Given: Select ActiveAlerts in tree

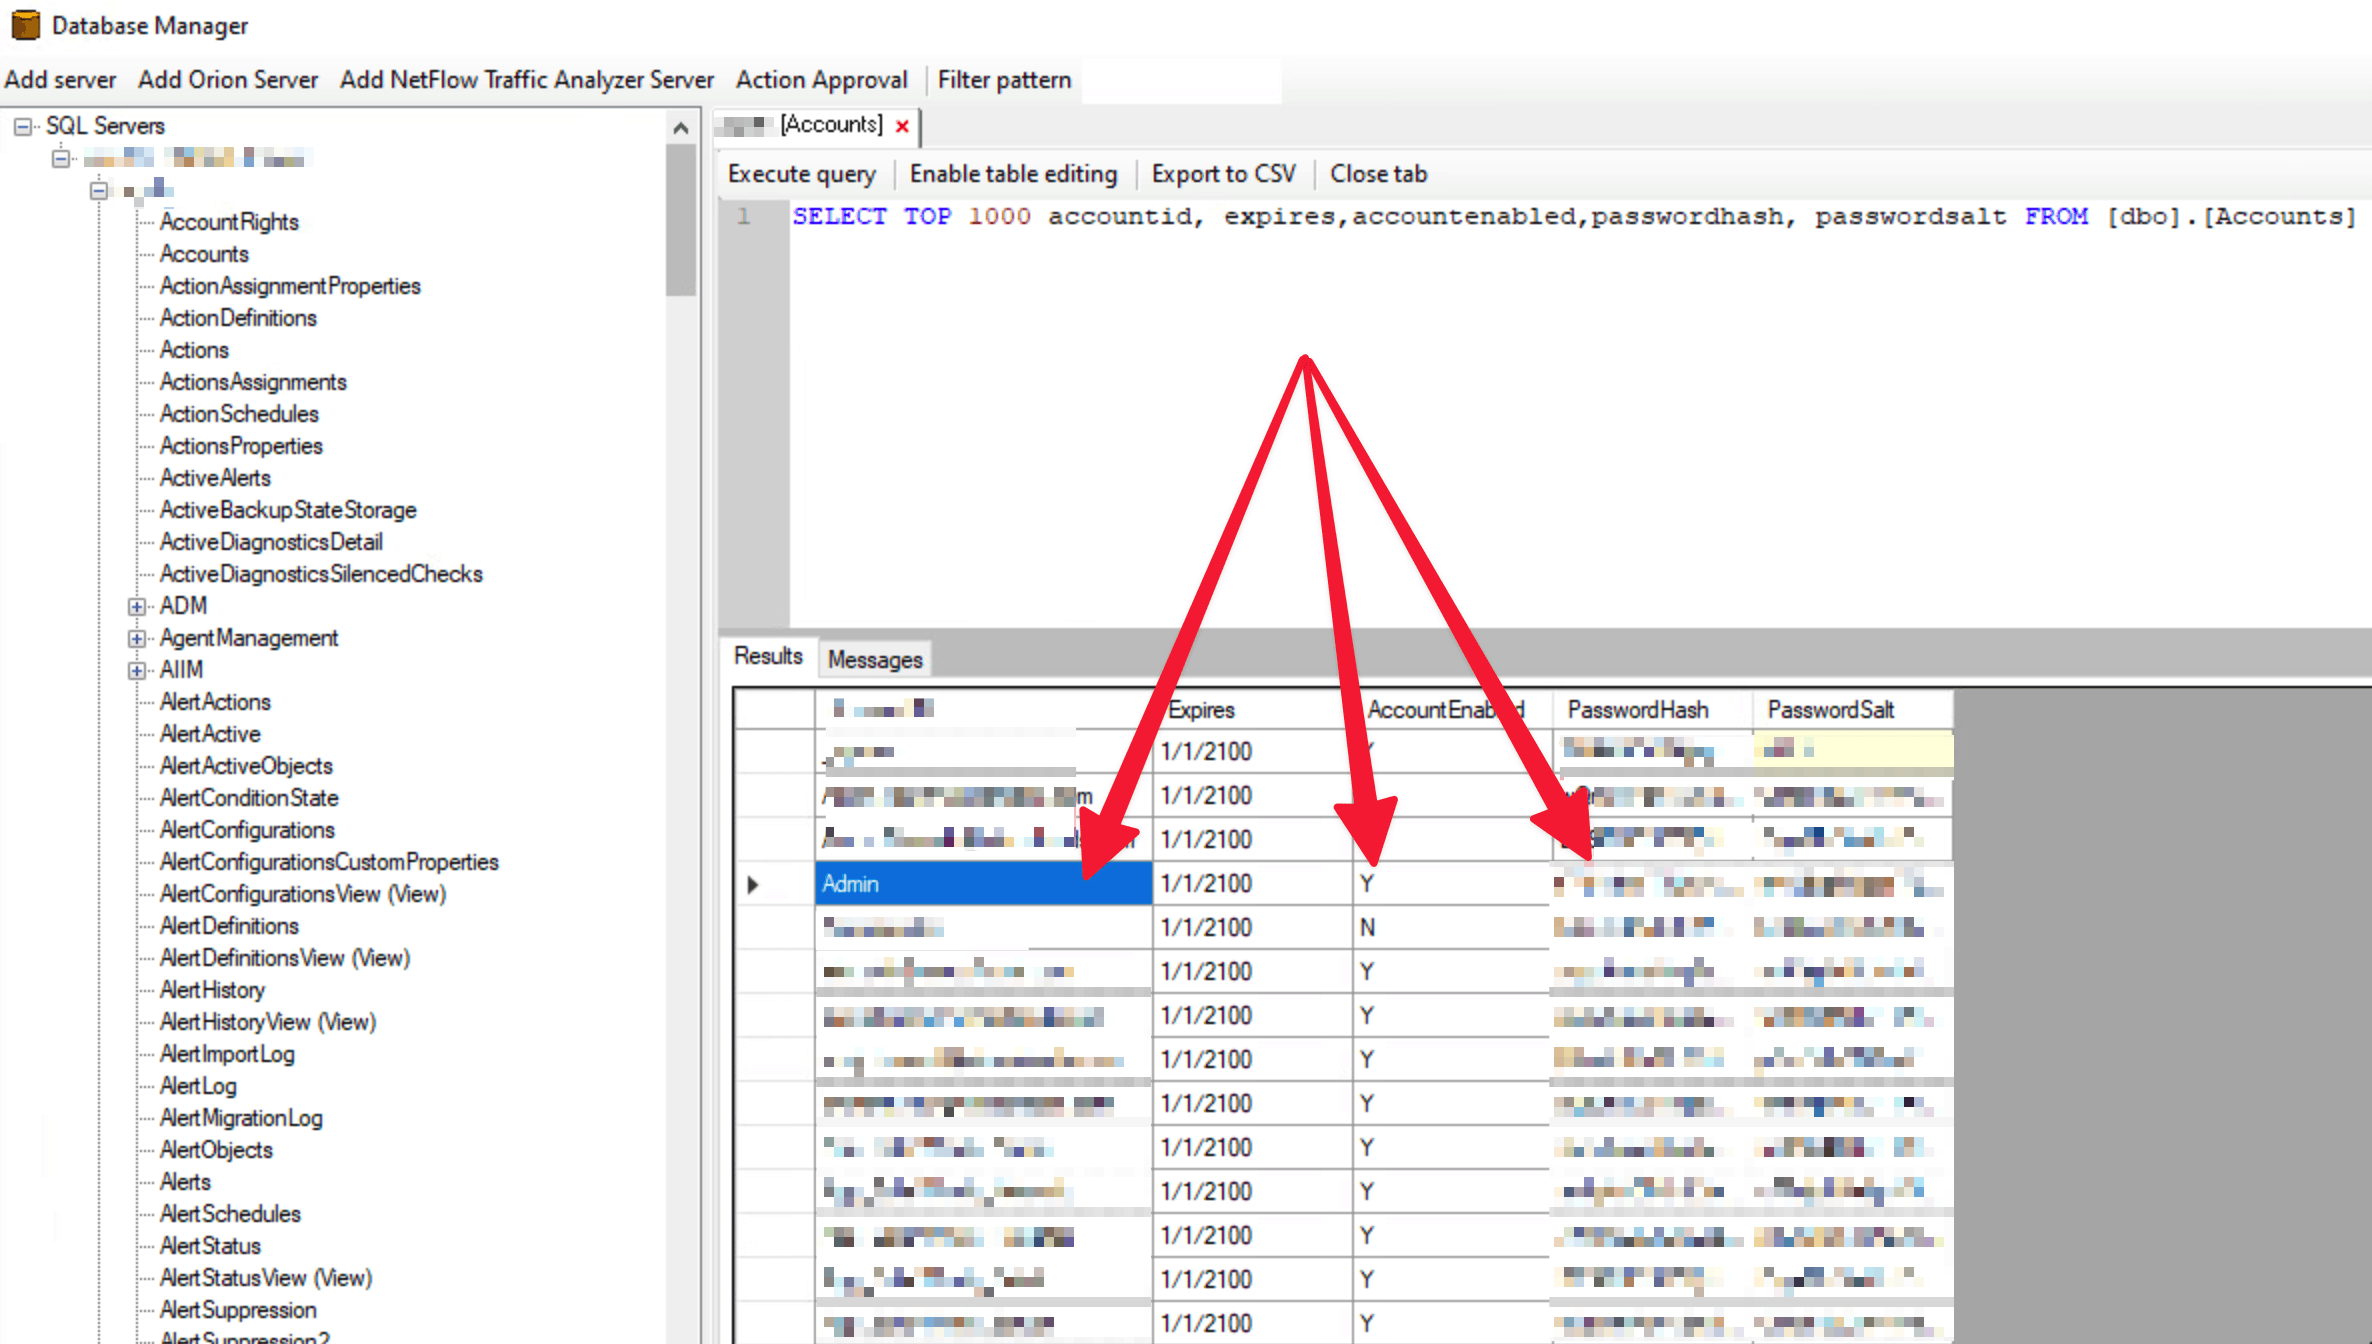Looking at the screenshot, I should click(x=215, y=478).
